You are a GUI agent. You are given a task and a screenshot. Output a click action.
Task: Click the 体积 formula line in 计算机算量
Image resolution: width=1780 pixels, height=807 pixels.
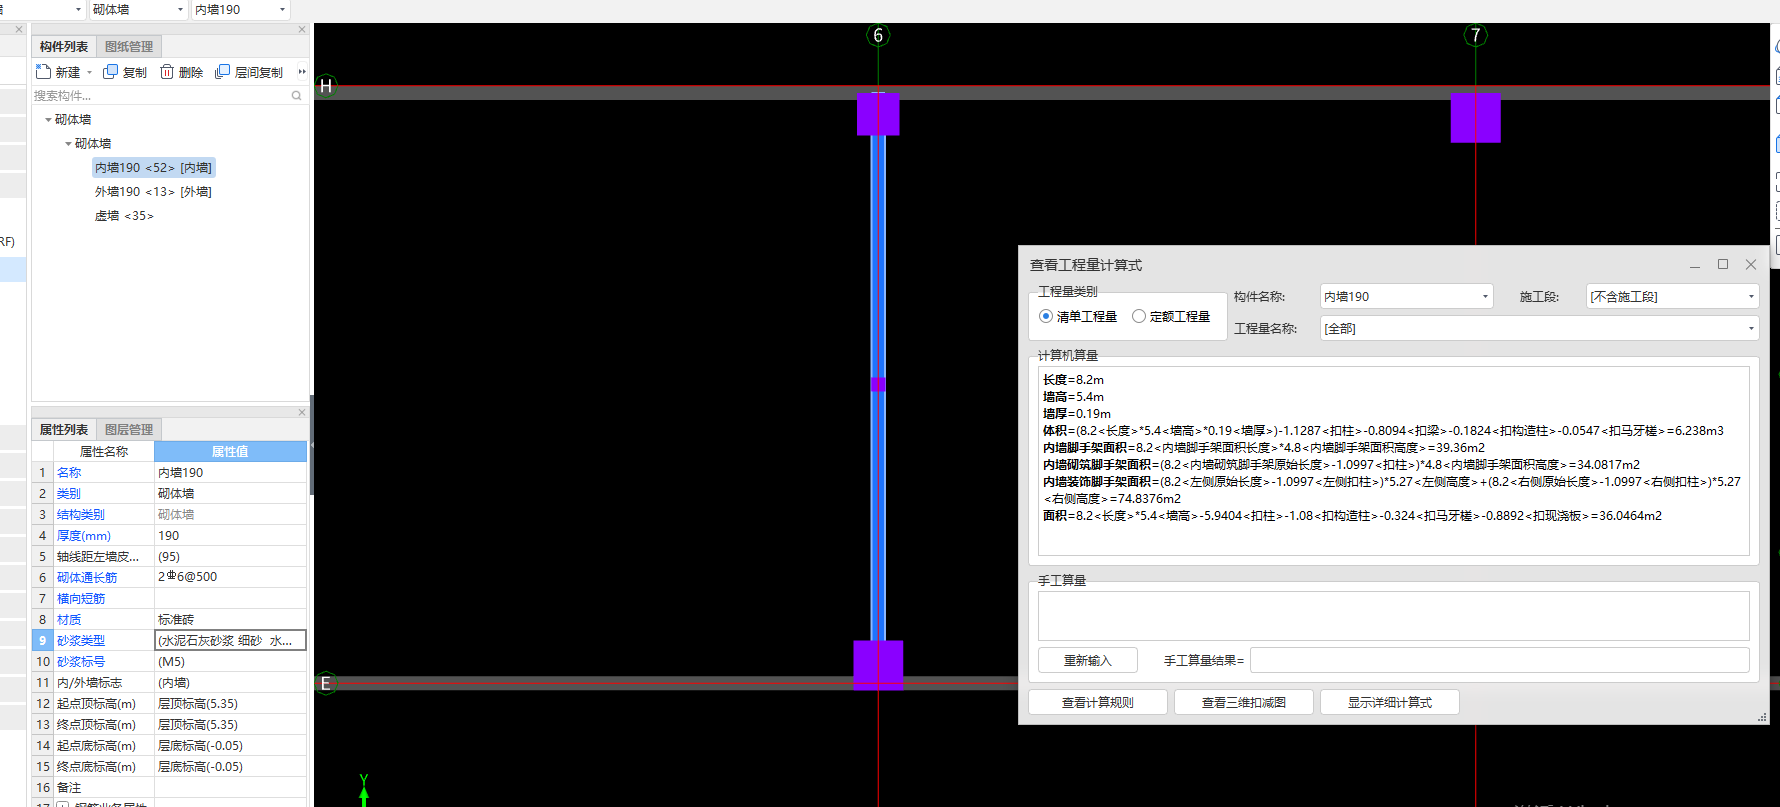[1383, 431]
